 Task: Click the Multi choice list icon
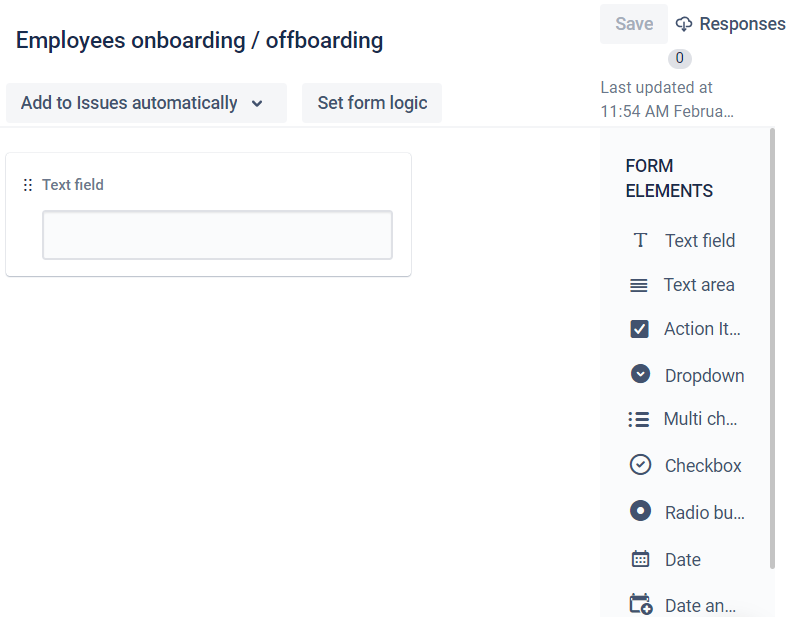pos(639,420)
